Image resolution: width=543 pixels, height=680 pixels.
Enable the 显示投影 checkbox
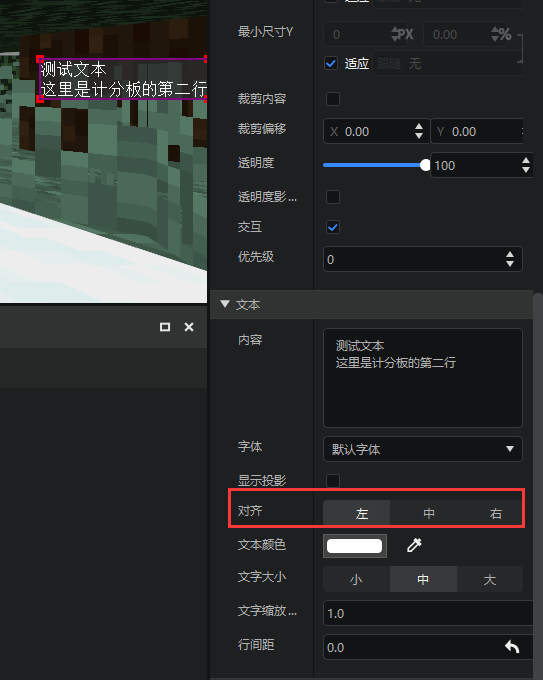(x=333, y=481)
